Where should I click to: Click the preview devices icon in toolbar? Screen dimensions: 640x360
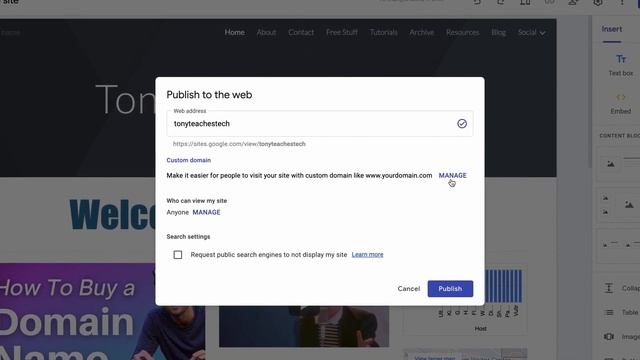pyautogui.click(x=525, y=2)
